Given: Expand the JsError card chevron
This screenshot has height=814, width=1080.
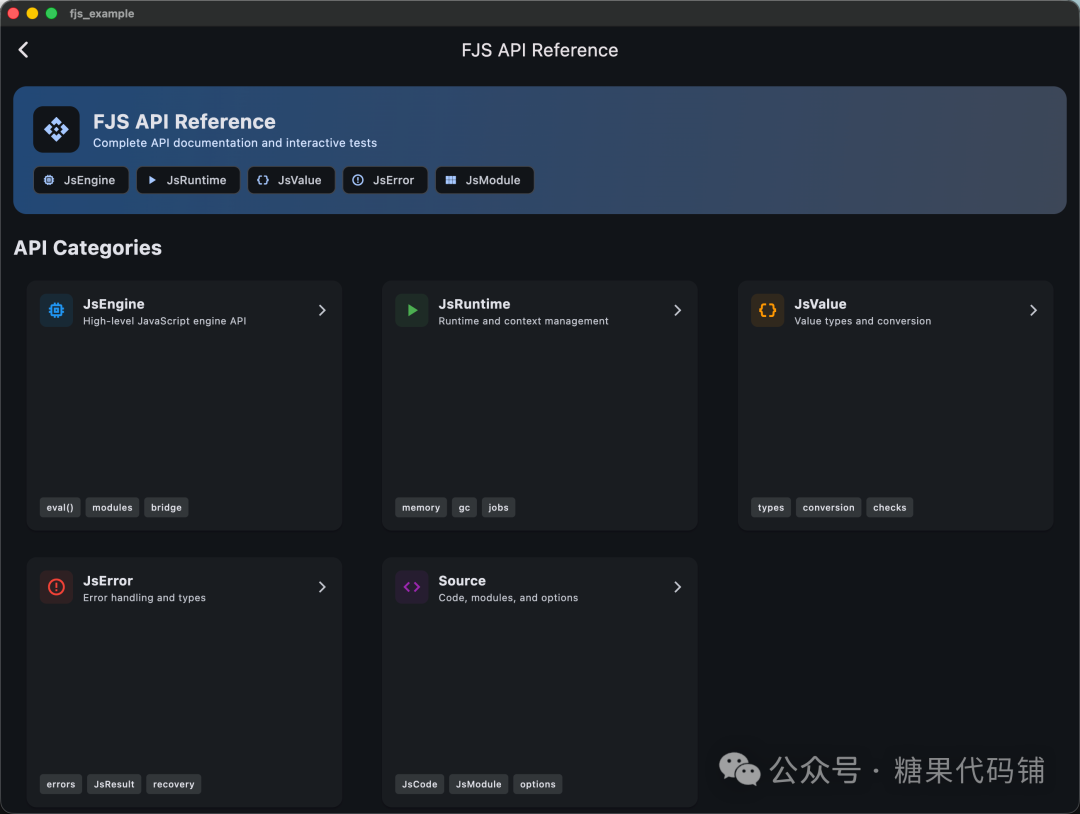Looking at the screenshot, I should point(322,587).
